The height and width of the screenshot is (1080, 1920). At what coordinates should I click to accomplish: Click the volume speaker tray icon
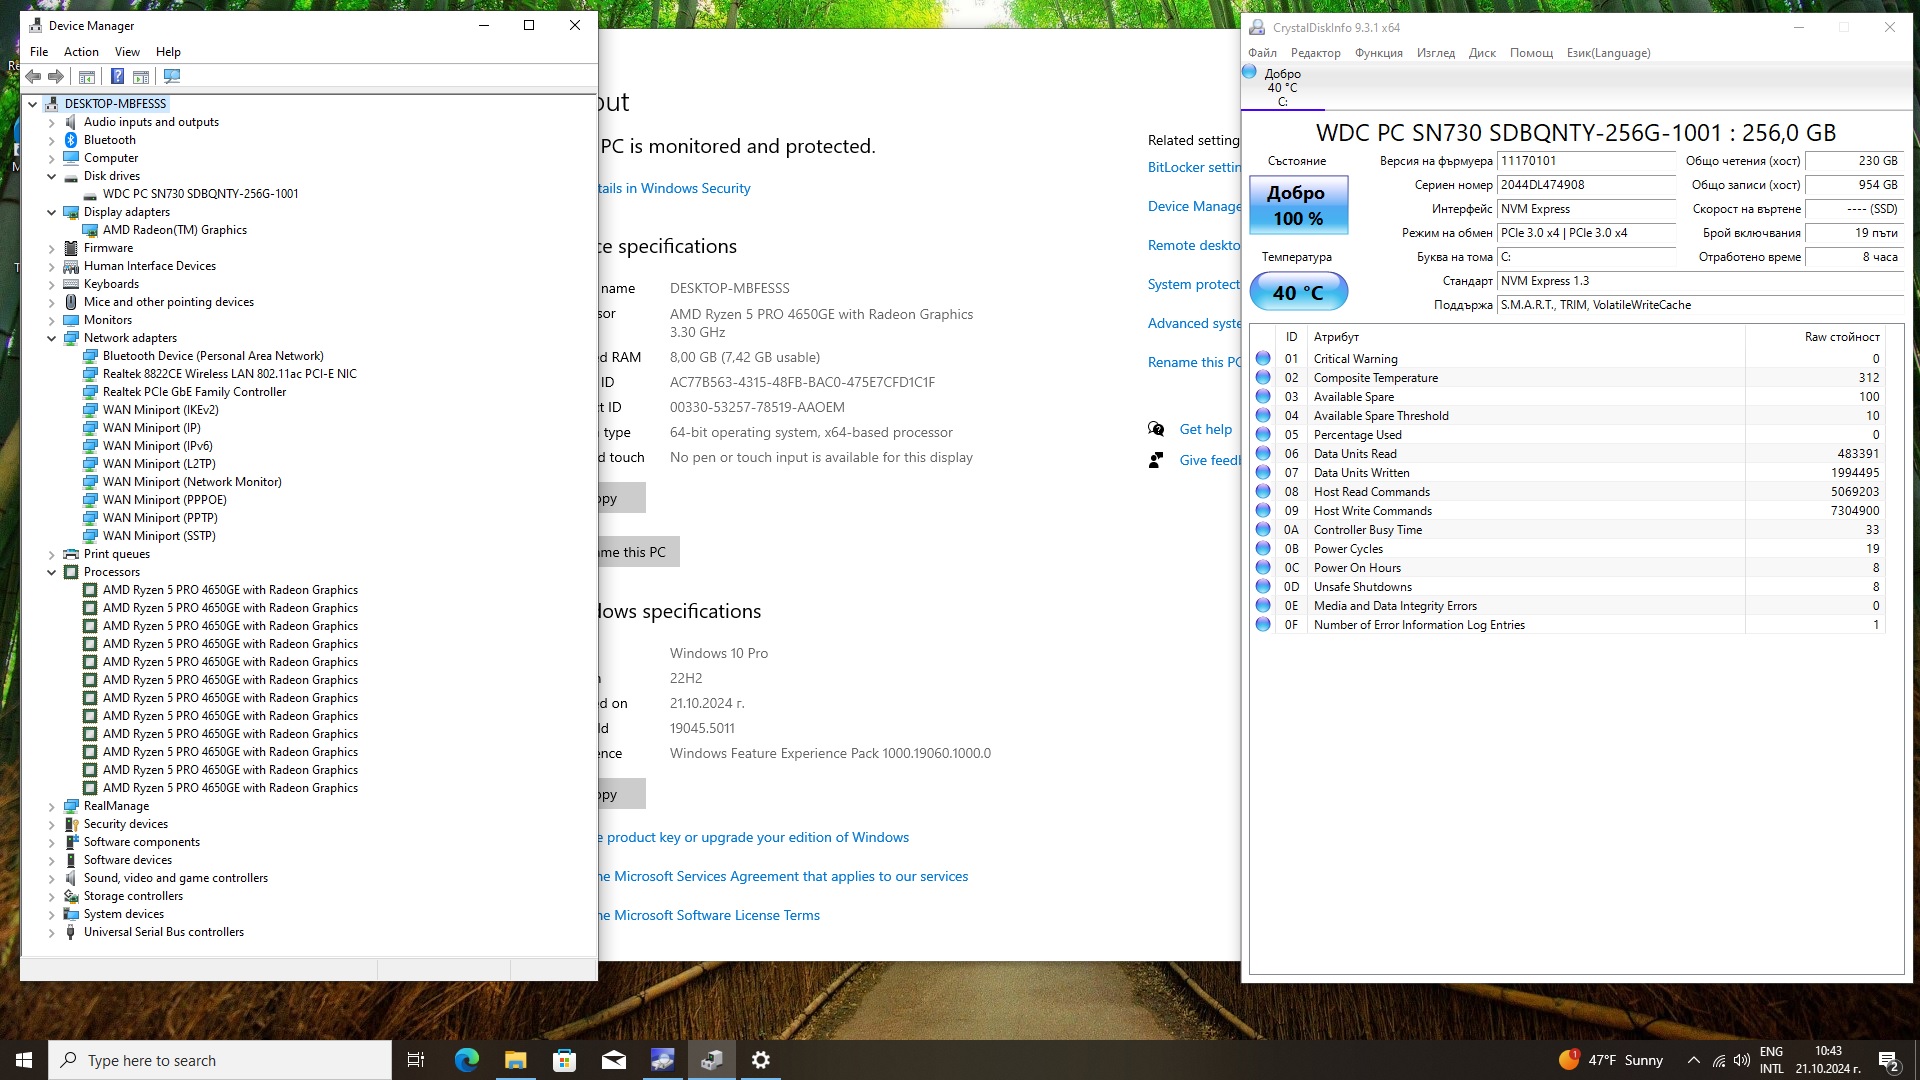coord(1742,1060)
